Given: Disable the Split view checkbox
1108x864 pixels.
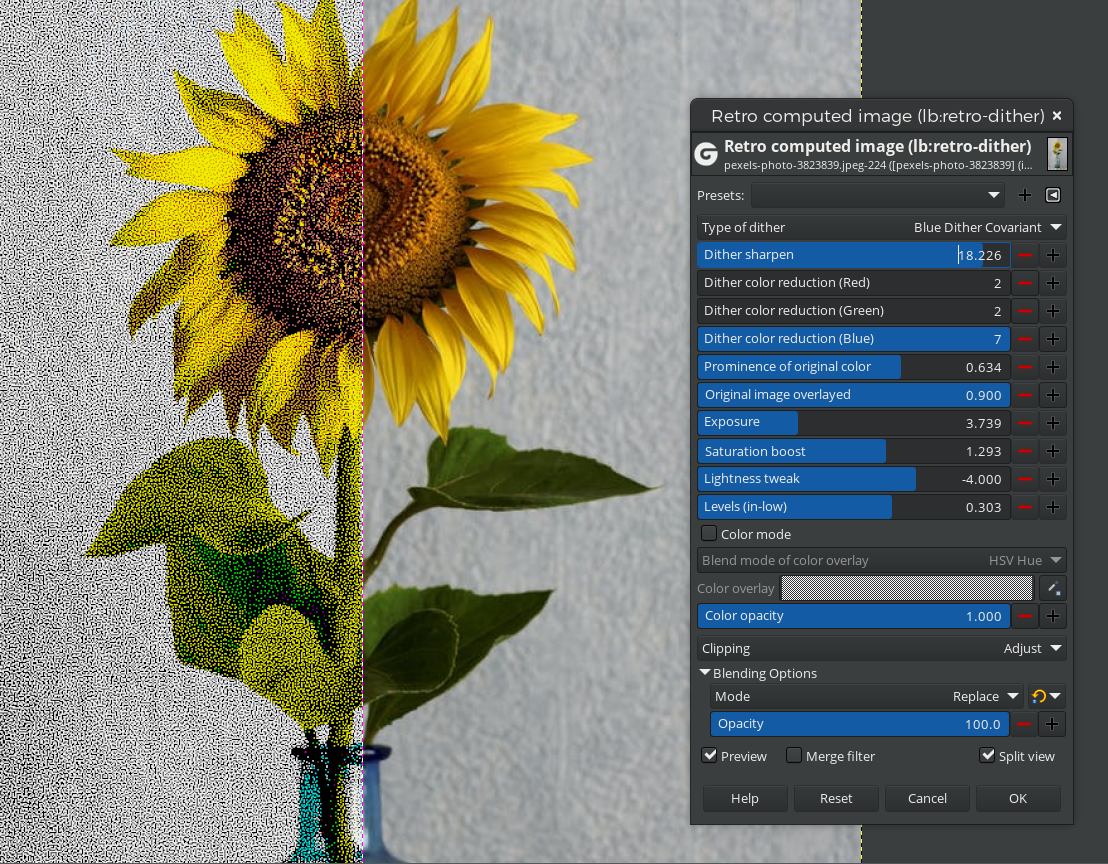Looking at the screenshot, I should click(x=987, y=756).
